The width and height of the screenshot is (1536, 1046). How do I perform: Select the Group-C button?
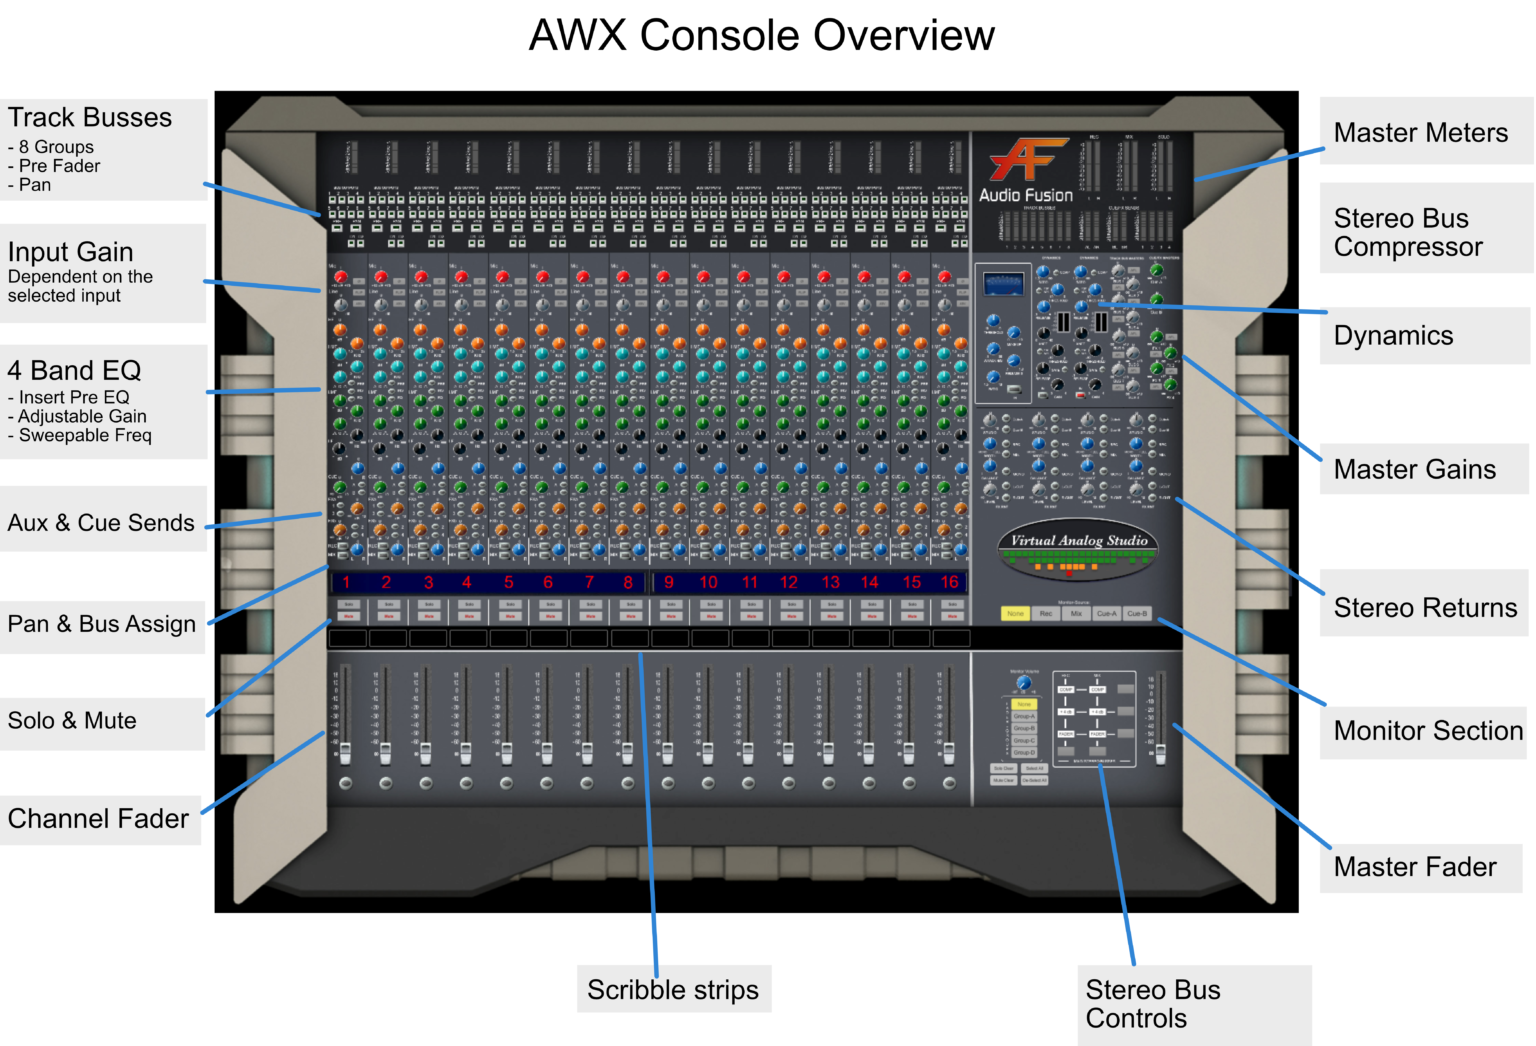(x=1024, y=740)
